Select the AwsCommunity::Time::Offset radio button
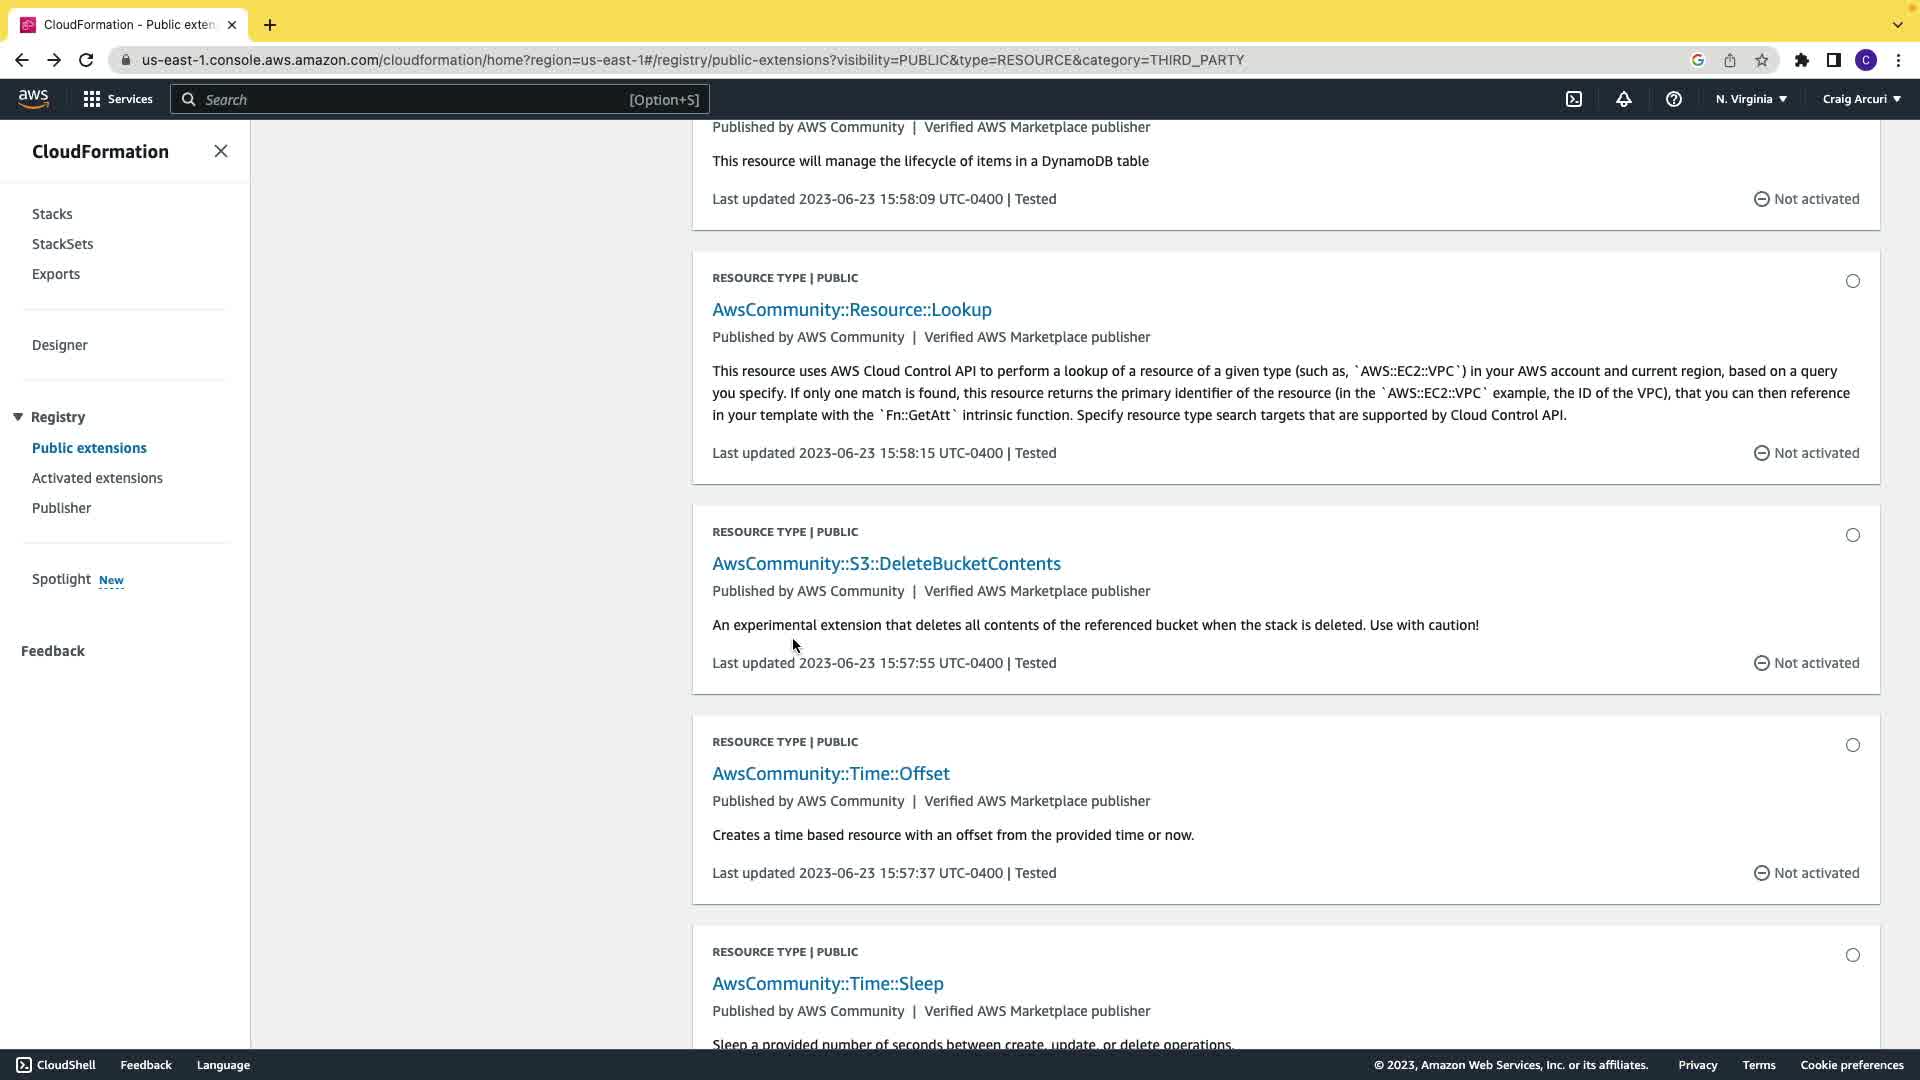 [1852, 745]
